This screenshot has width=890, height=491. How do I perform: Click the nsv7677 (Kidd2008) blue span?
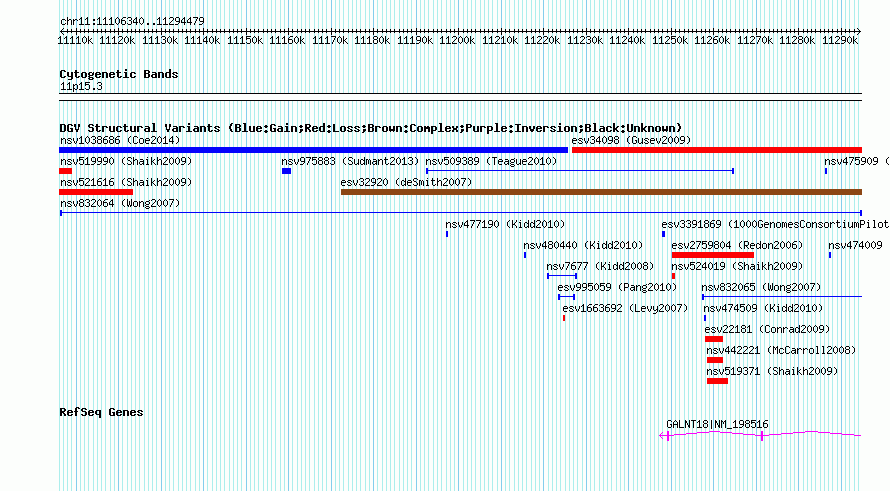562,276
